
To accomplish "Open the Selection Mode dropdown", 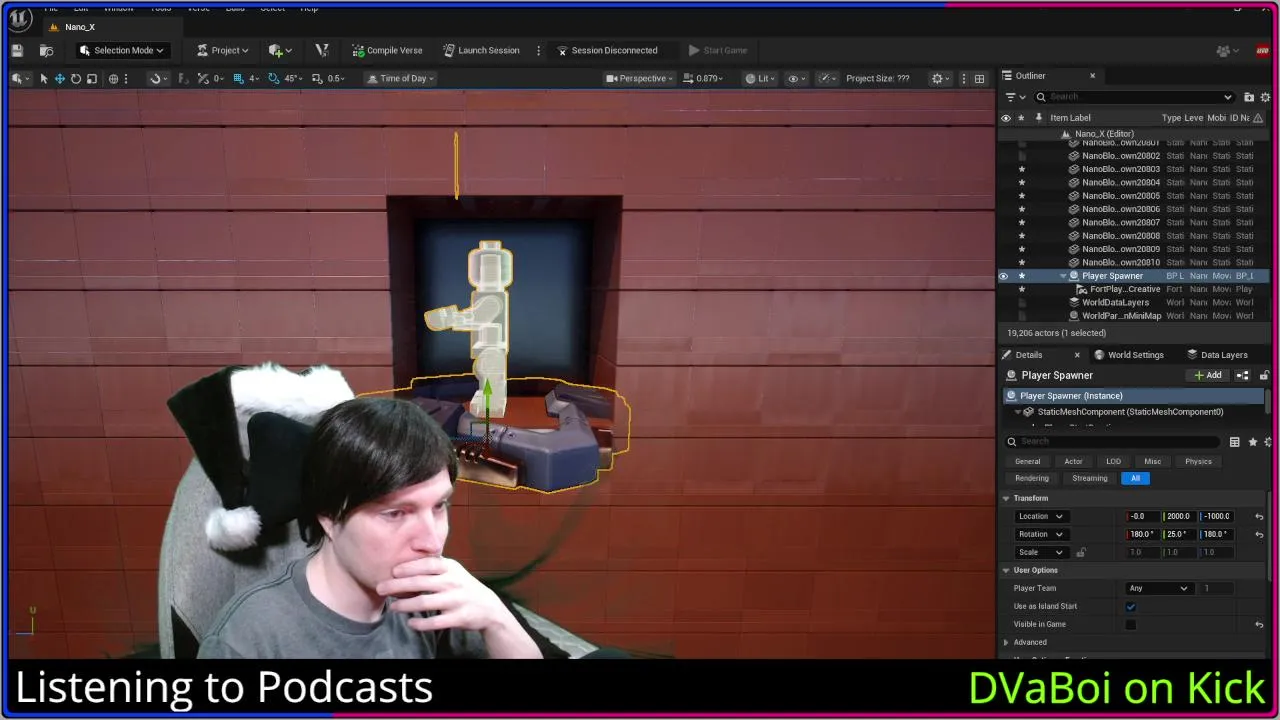I will tap(121, 50).
